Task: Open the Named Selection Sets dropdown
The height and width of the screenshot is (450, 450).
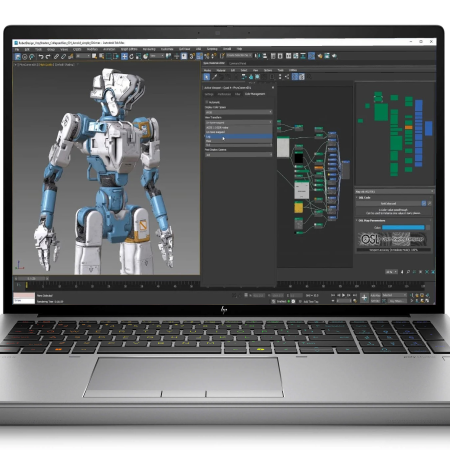Action: [239, 55]
